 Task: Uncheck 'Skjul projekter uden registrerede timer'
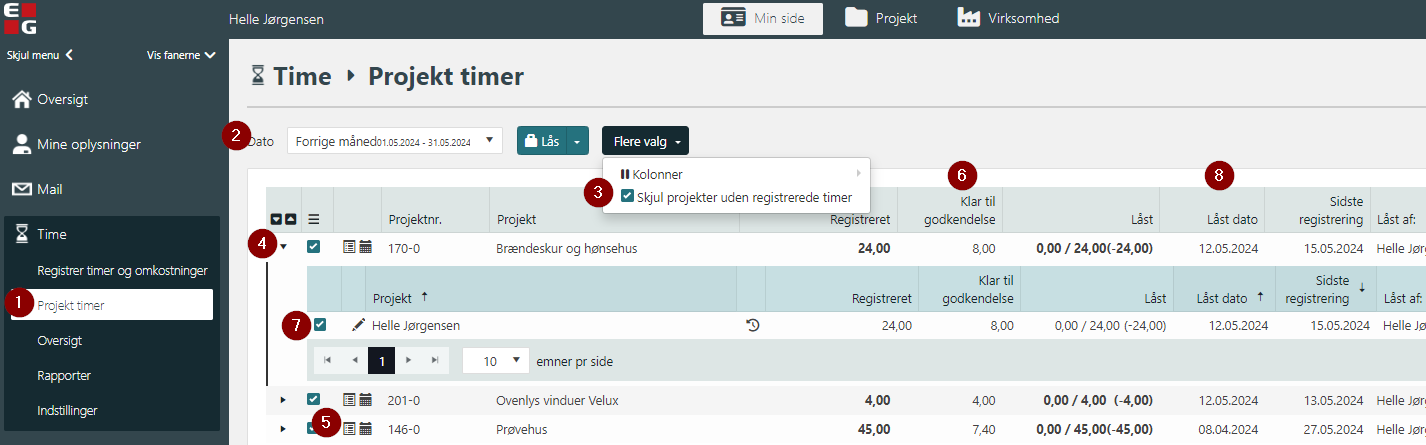point(627,197)
